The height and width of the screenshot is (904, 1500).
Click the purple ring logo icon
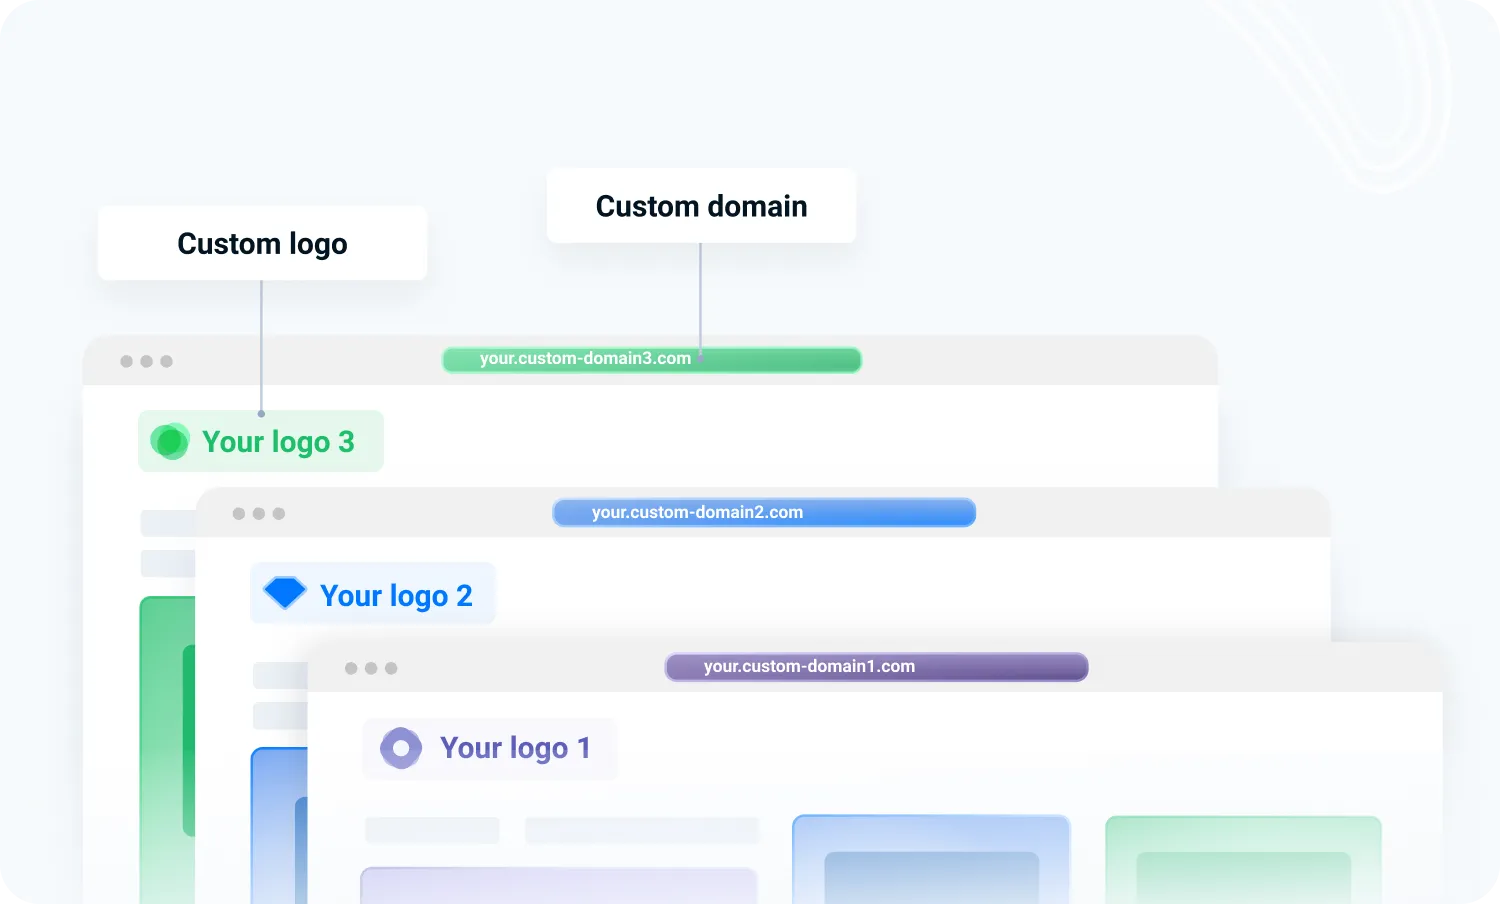[x=401, y=748]
